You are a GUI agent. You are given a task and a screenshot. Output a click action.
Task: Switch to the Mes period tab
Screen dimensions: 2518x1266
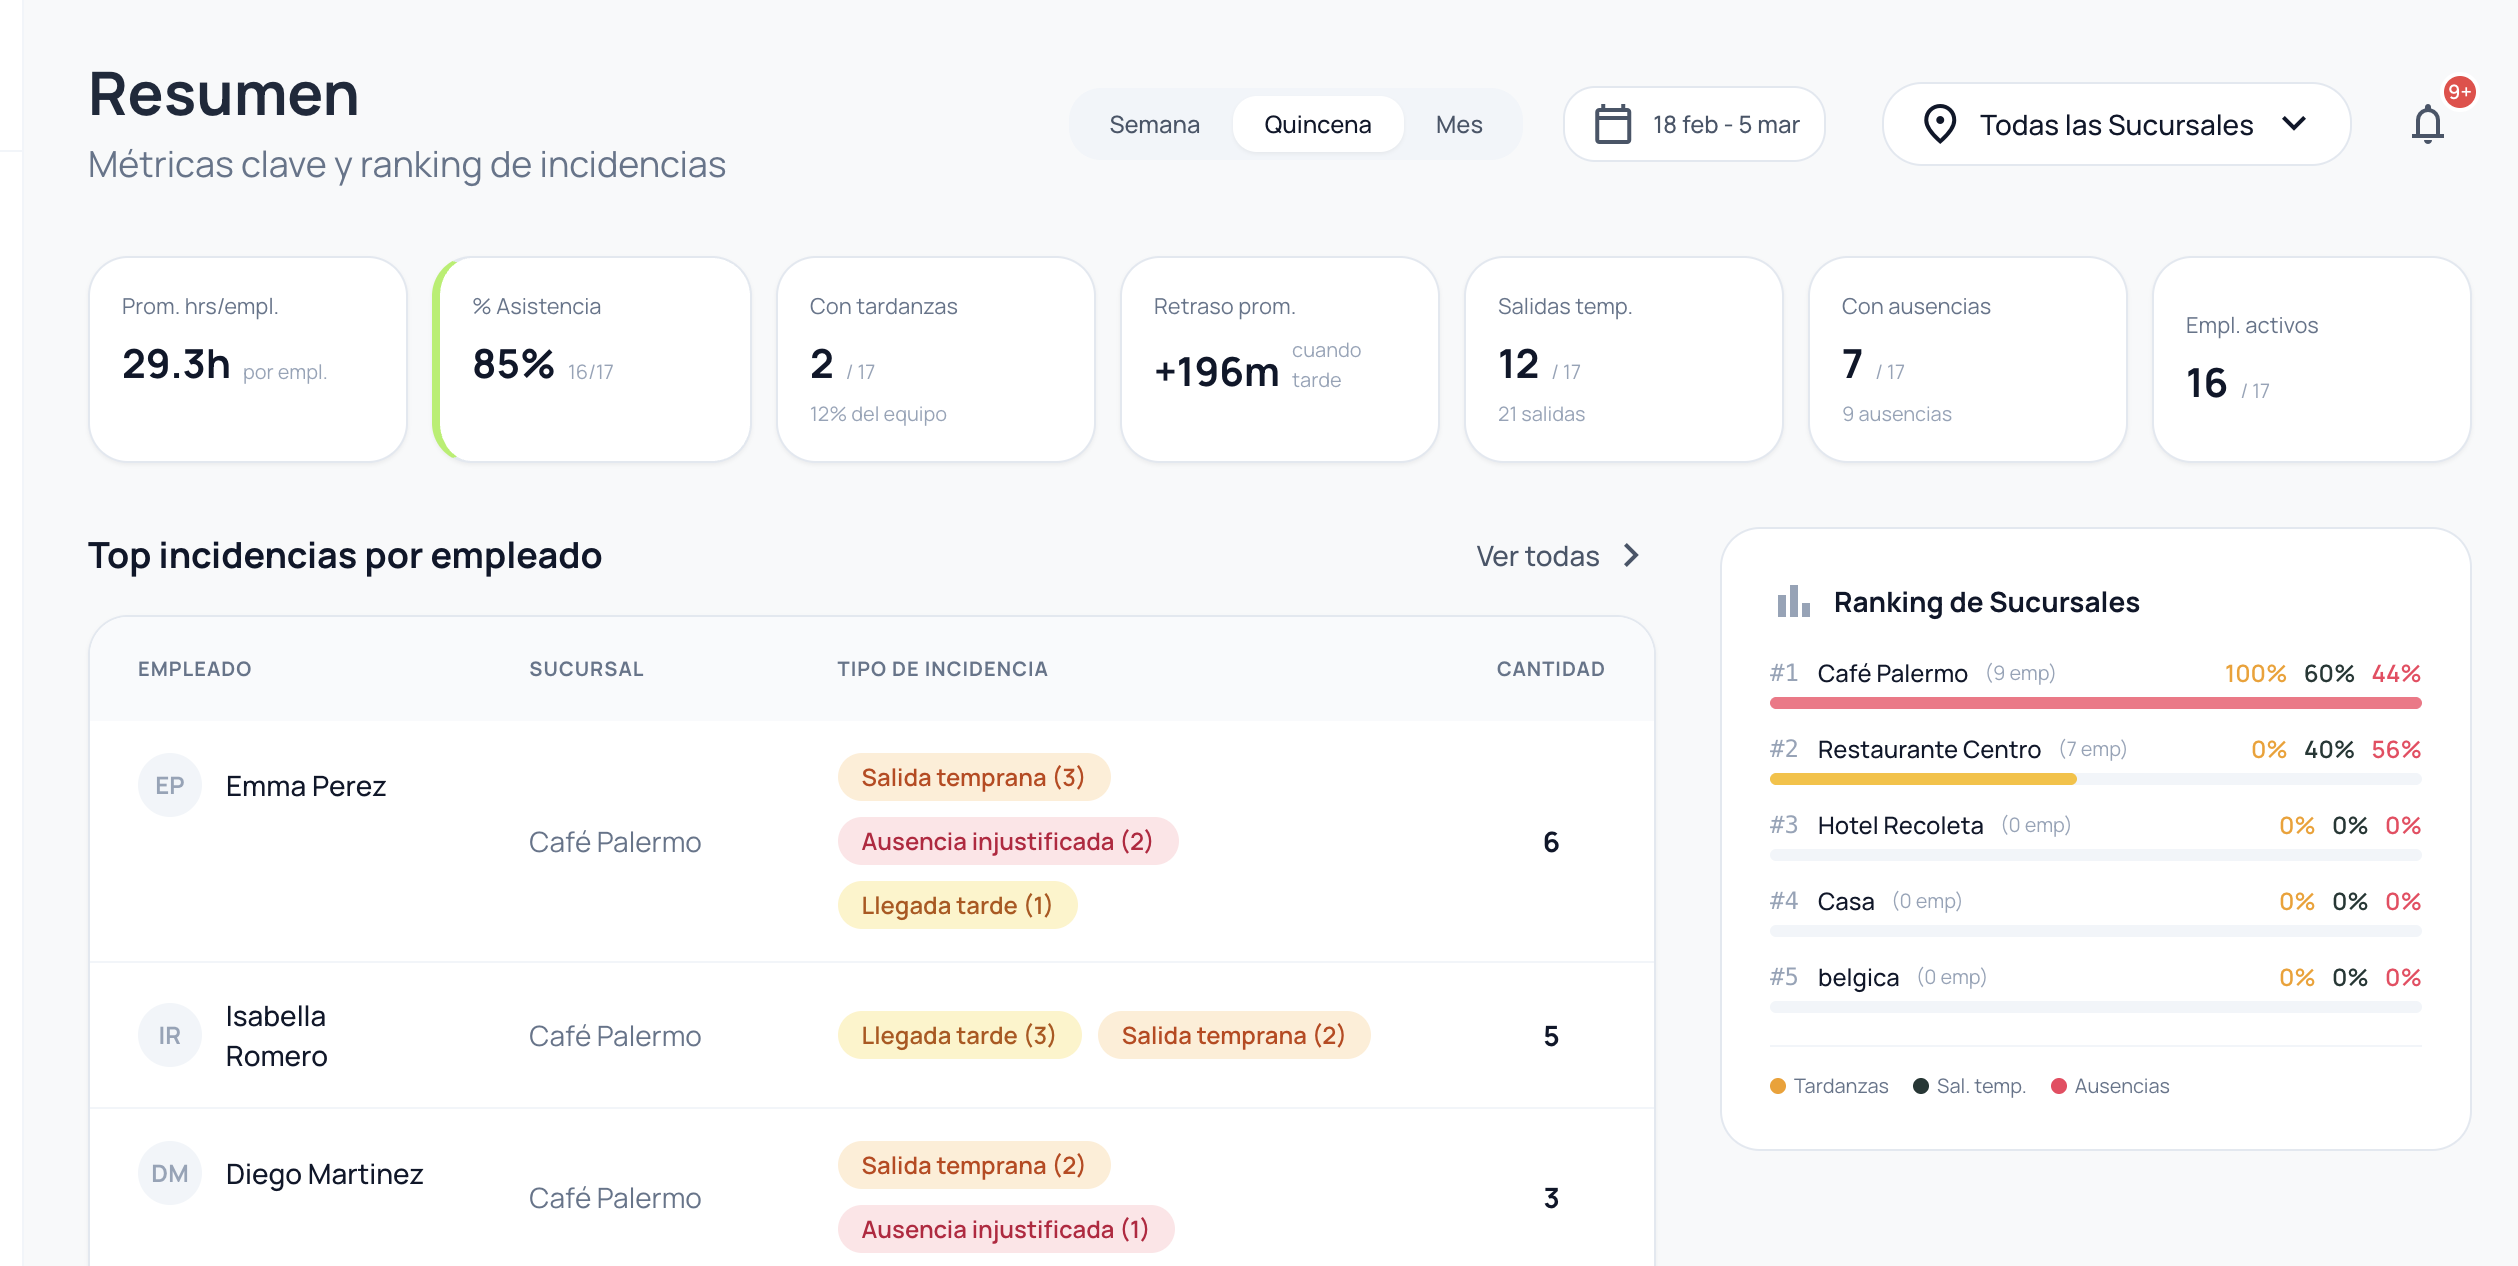[1458, 125]
